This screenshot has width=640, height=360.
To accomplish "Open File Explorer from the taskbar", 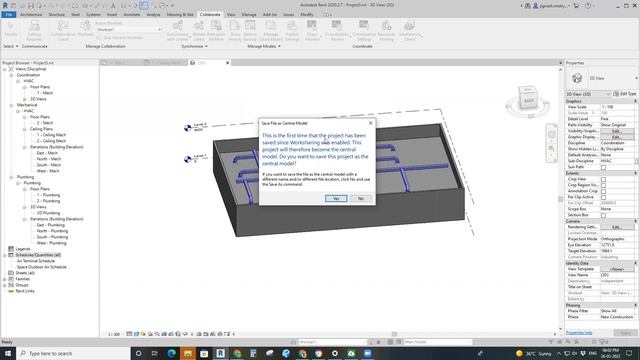I will [188, 353].
